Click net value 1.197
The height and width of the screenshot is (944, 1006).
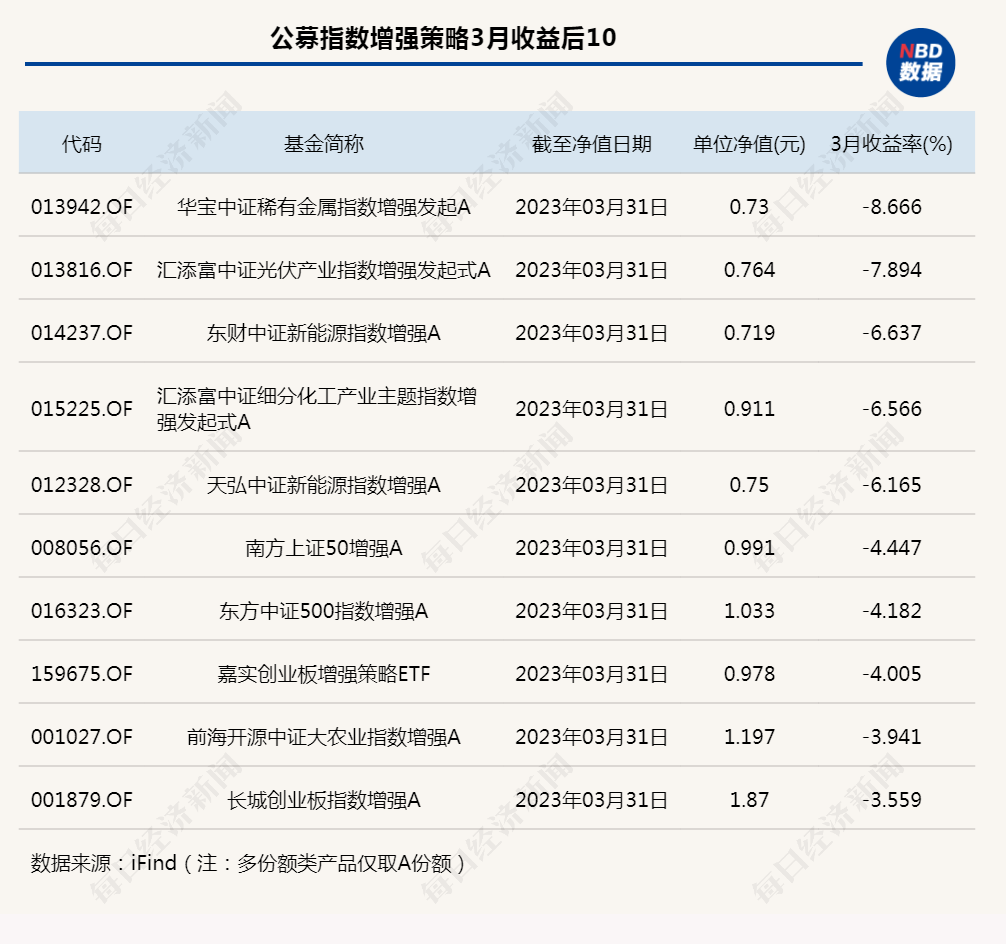click(x=749, y=736)
